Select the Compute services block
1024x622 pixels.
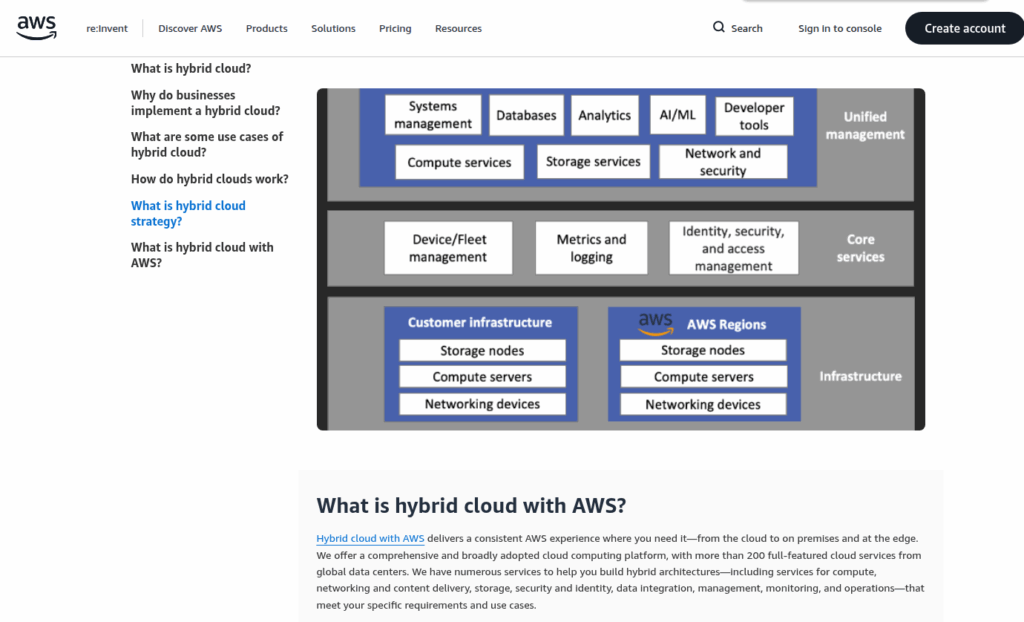coord(458,162)
